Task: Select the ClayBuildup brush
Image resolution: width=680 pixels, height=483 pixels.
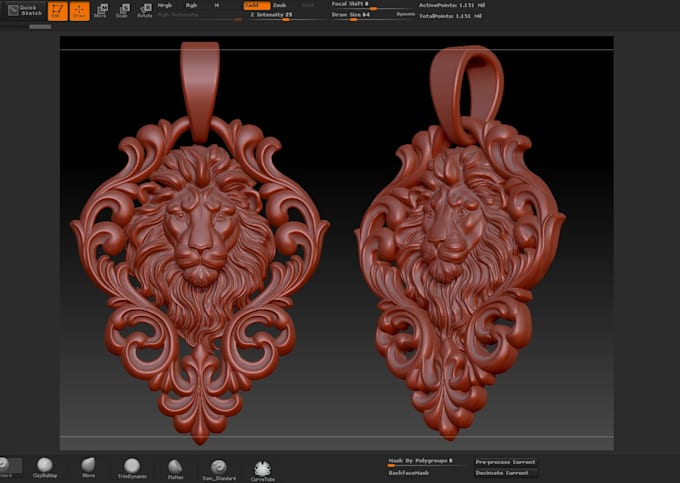Action: coord(45,468)
